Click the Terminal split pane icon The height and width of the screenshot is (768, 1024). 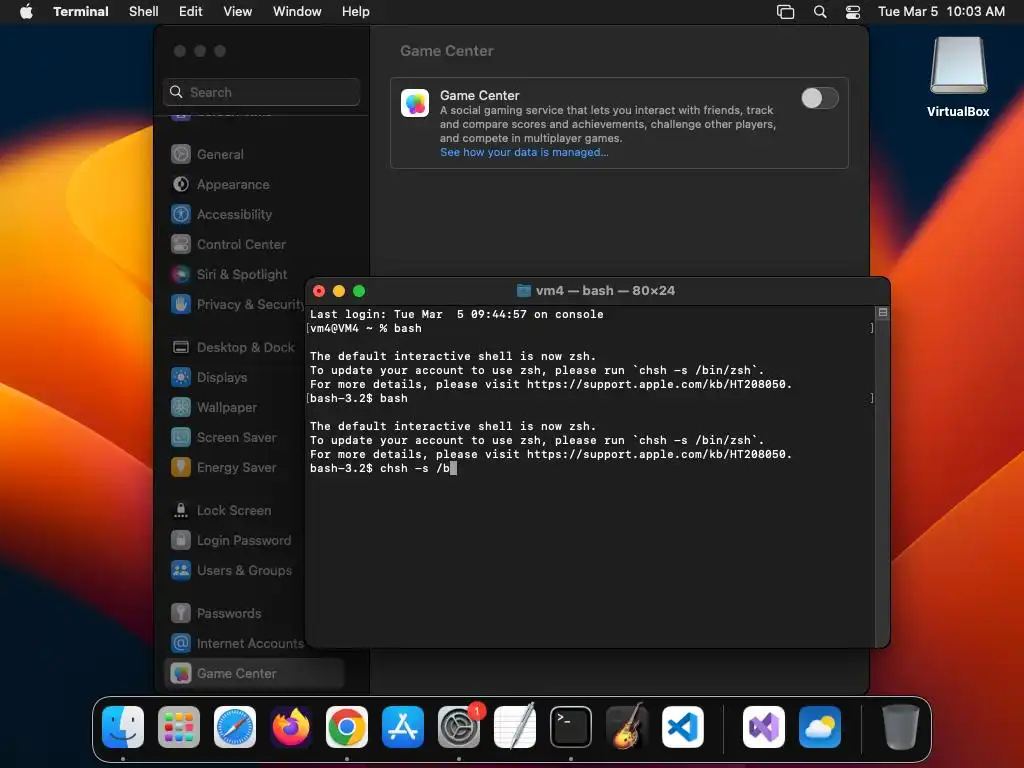click(x=882, y=312)
